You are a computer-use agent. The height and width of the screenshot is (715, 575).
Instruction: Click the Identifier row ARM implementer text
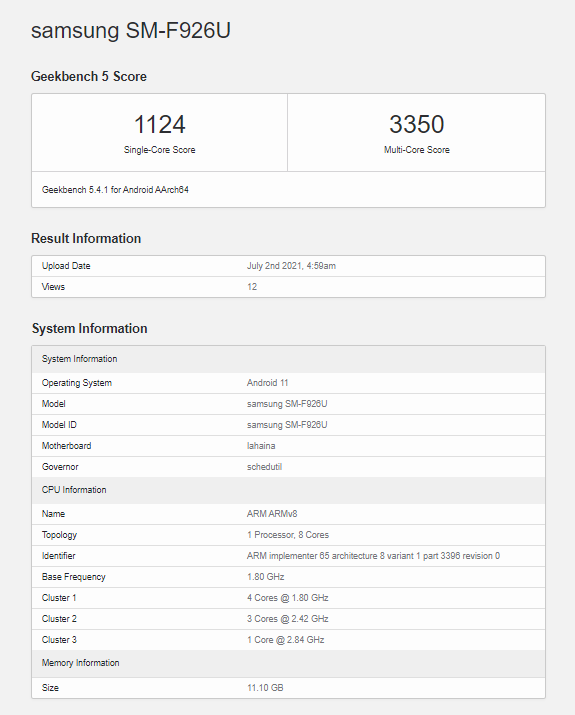click(373, 556)
